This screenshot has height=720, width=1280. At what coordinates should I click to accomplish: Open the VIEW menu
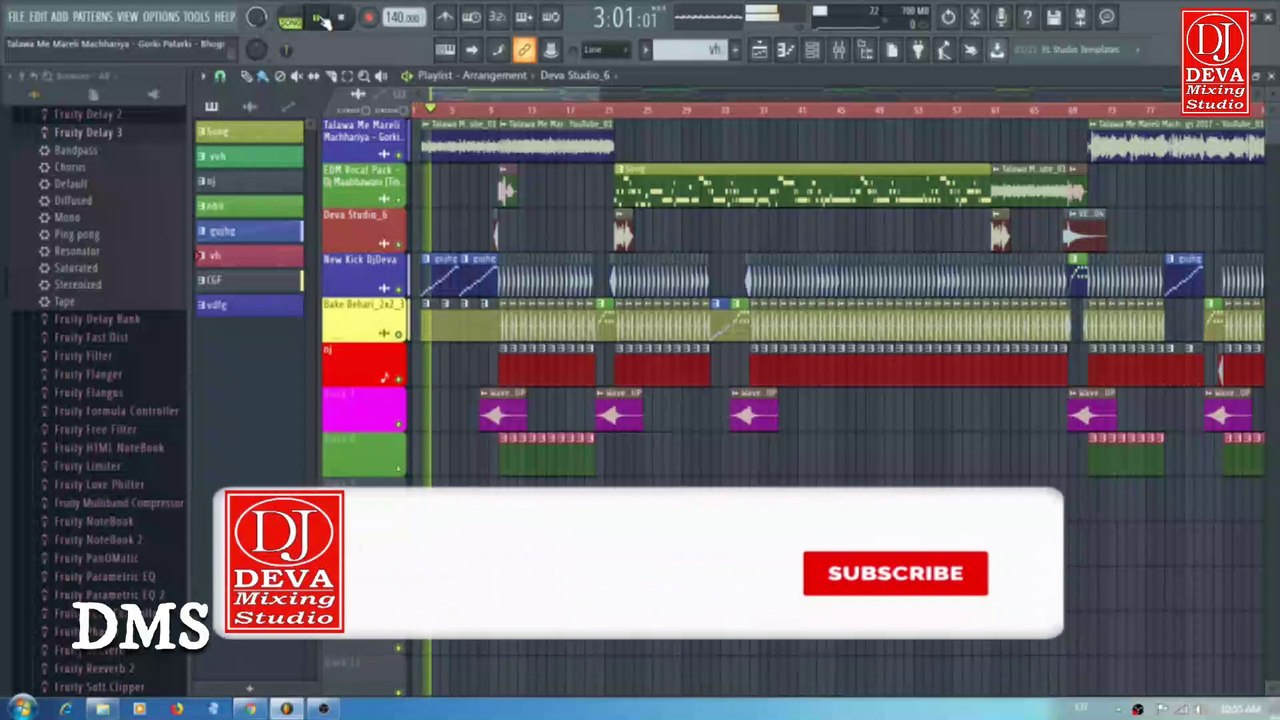coord(128,17)
